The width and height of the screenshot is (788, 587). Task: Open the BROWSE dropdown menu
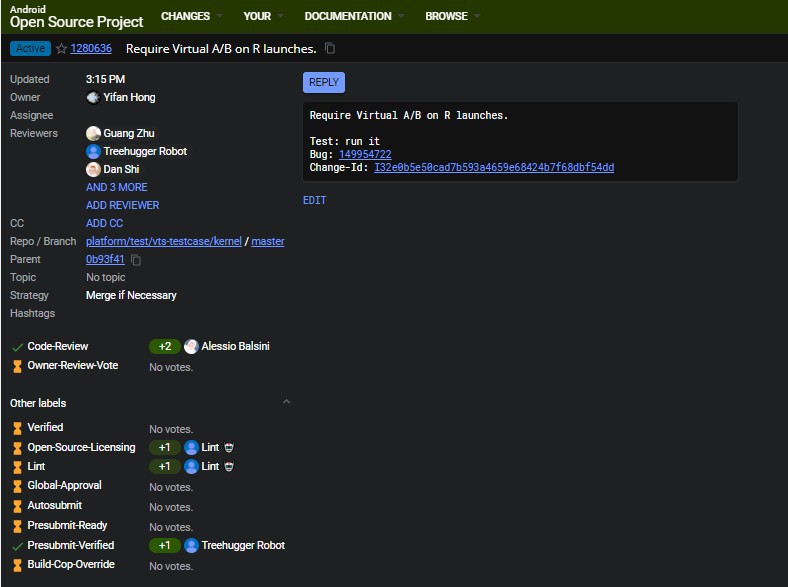coord(452,16)
